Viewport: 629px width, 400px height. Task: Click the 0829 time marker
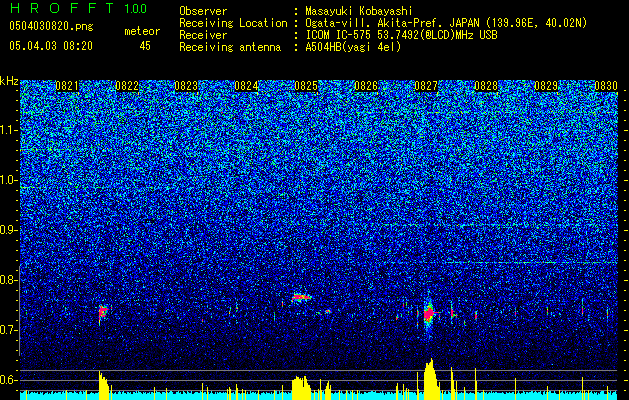coord(546,86)
